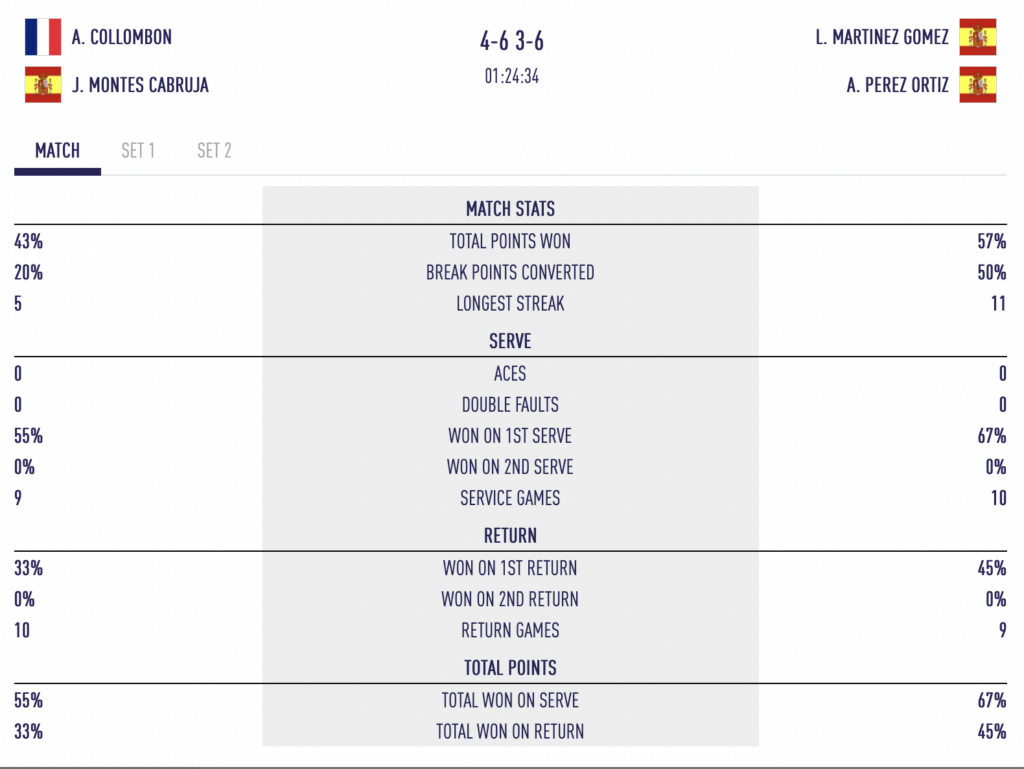Click the French flag beside A. Collombon

coord(43,37)
